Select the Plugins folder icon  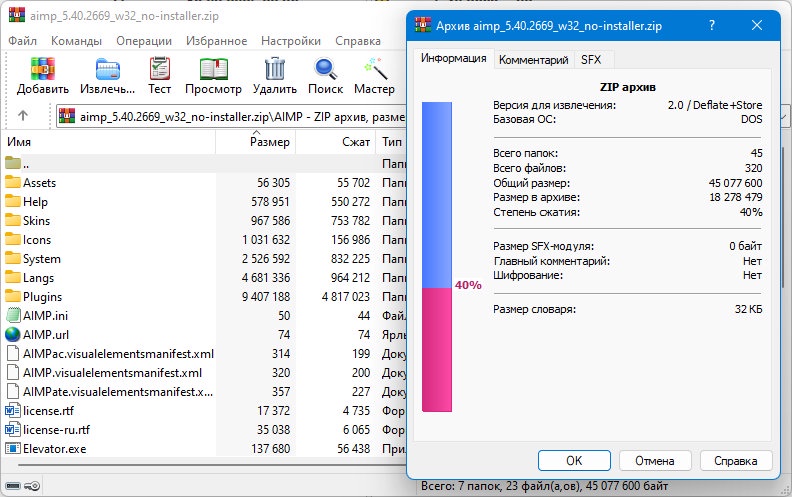(13, 296)
